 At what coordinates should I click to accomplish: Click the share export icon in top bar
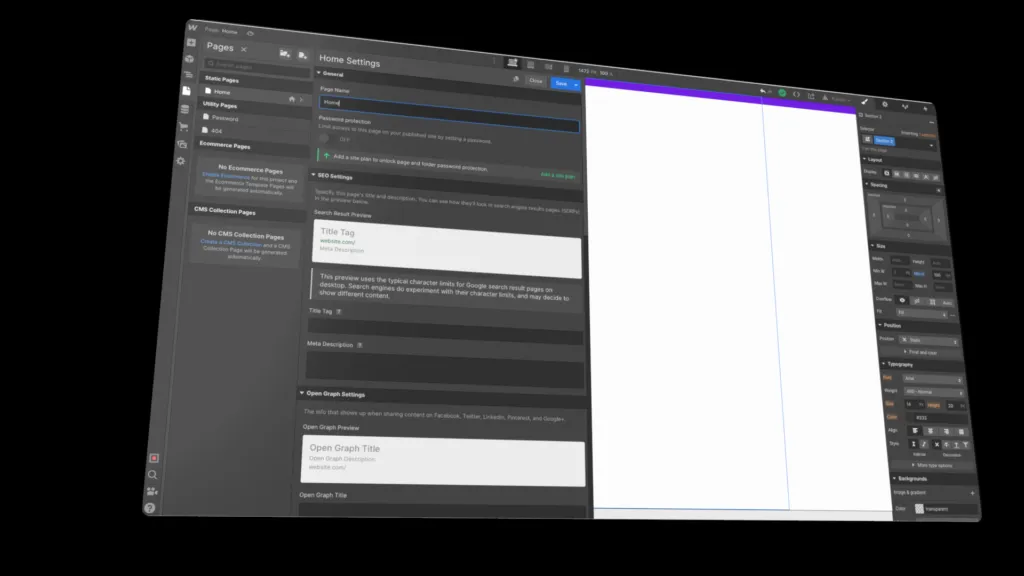(x=811, y=96)
